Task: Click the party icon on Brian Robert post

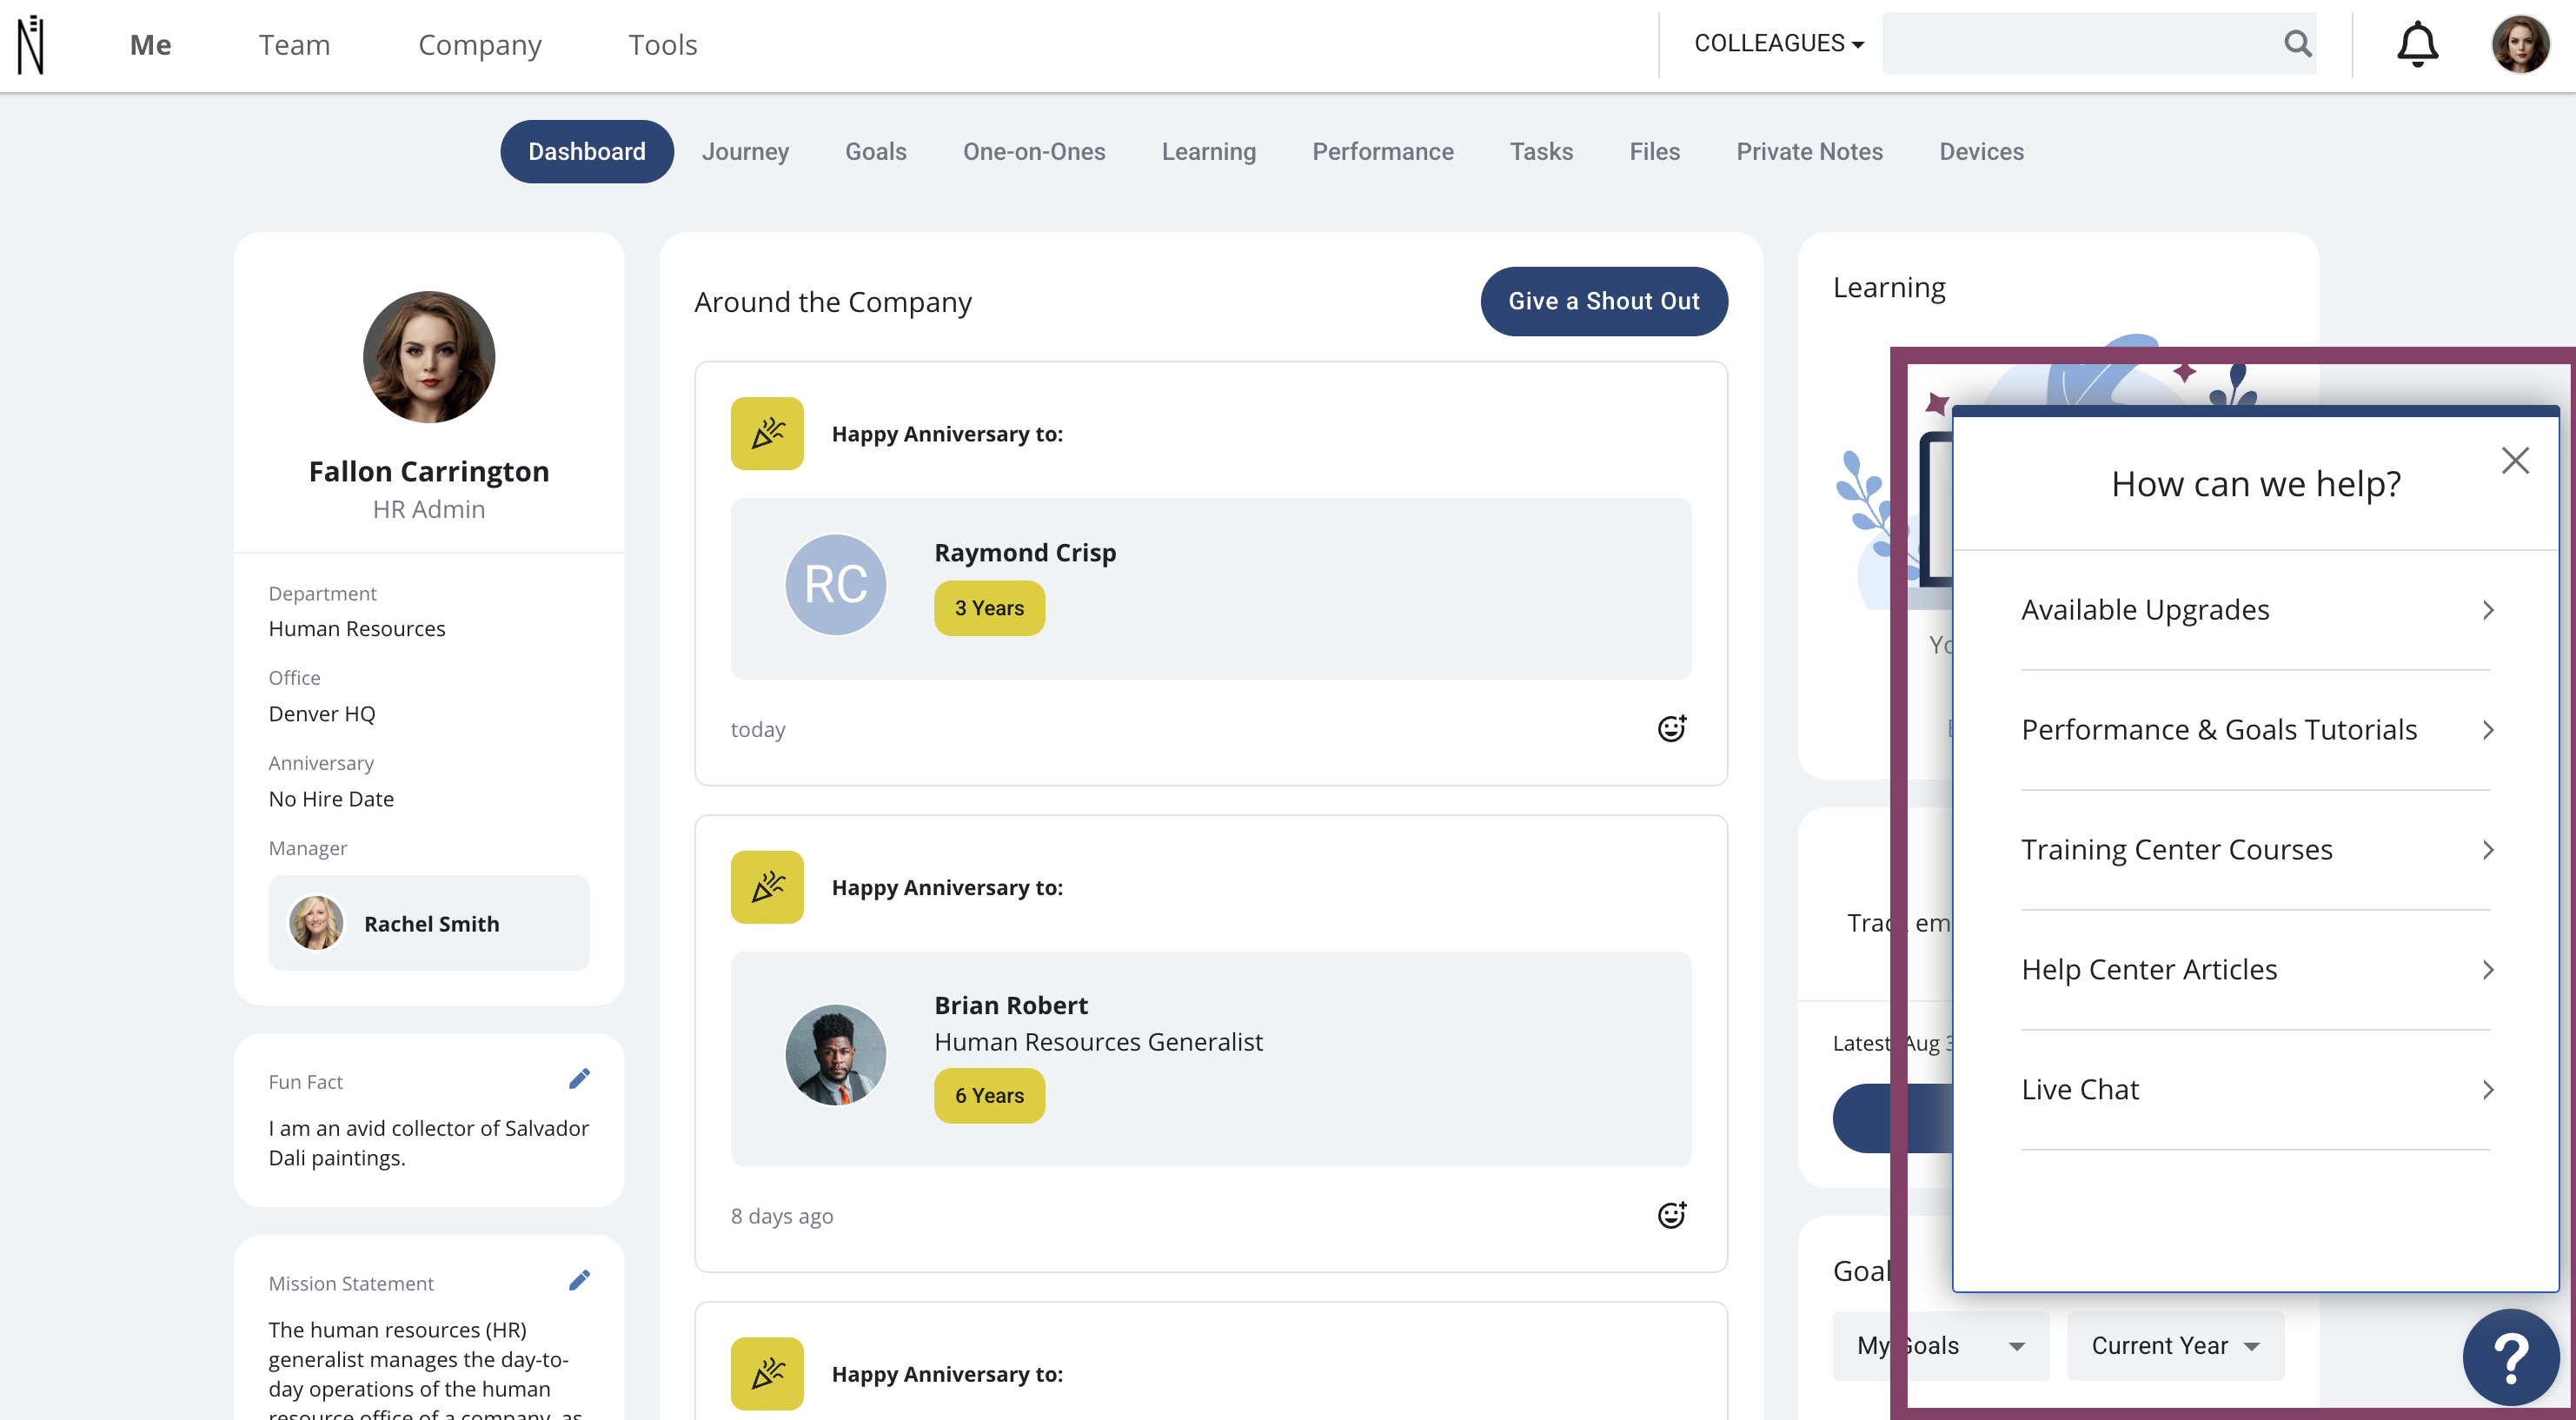Action: (x=767, y=887)
